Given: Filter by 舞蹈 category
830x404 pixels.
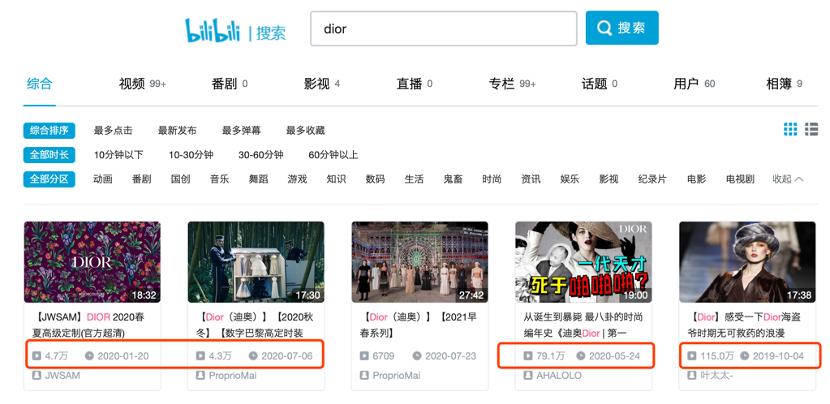Looking at the screenshot, I should [258, 179].
